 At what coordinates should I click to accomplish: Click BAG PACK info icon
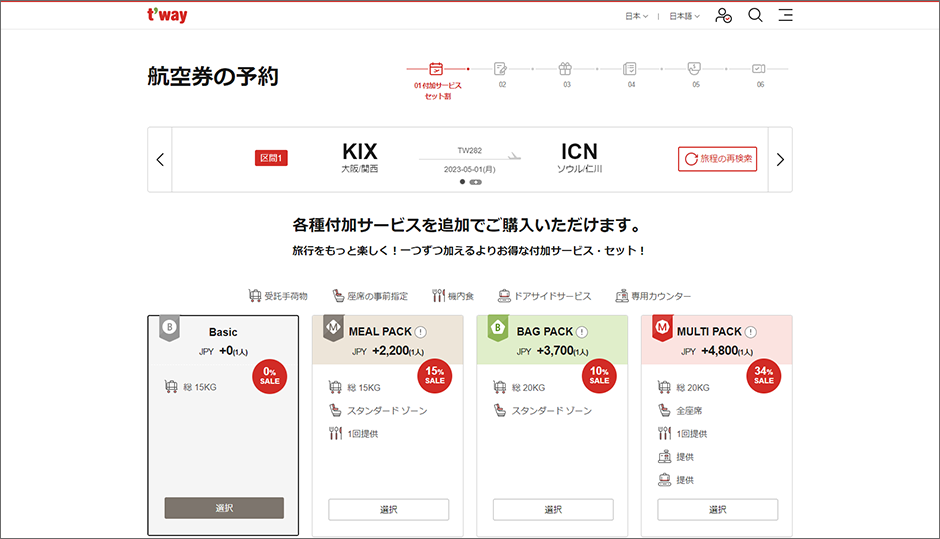click(x=582, y=332)
